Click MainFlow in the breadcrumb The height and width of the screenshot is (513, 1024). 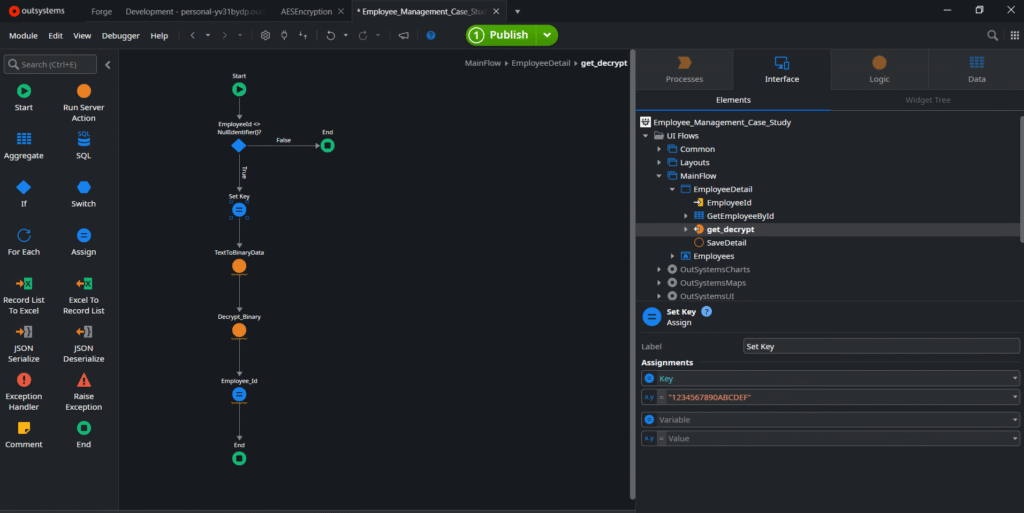(x=483, y=63)
